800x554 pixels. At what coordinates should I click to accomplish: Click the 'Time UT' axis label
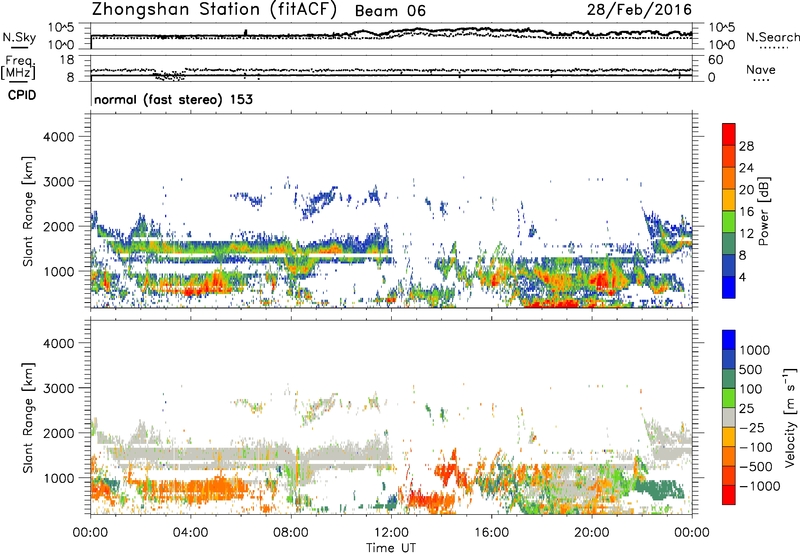[391, 548]
